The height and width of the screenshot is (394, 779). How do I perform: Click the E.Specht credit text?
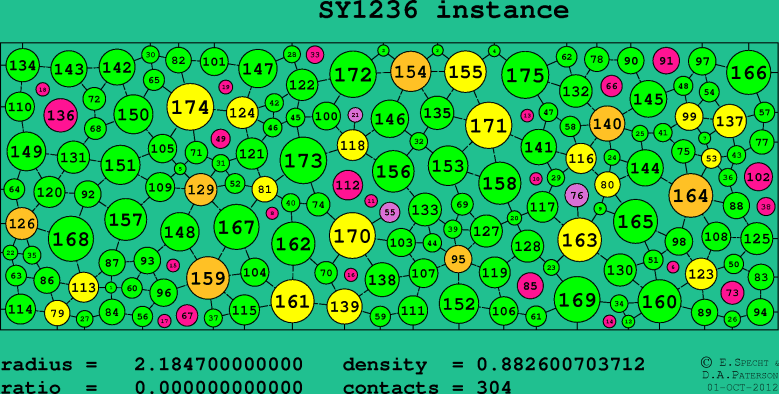click(x=741, y=363)
